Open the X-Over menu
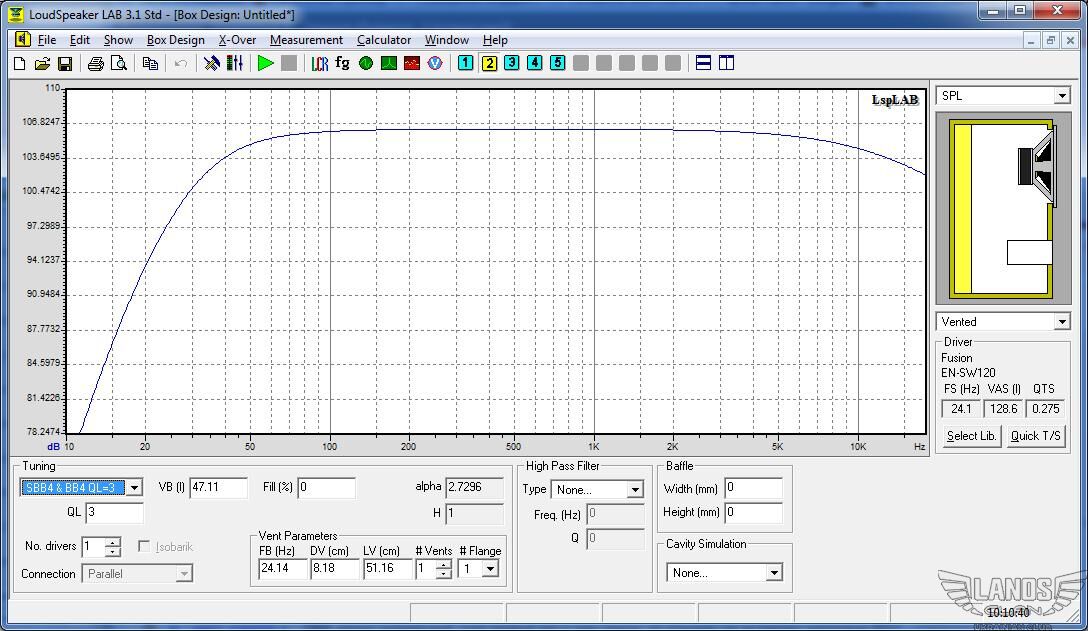The image size is (1088, 631). pyautogui.click(x=237, y=40)
